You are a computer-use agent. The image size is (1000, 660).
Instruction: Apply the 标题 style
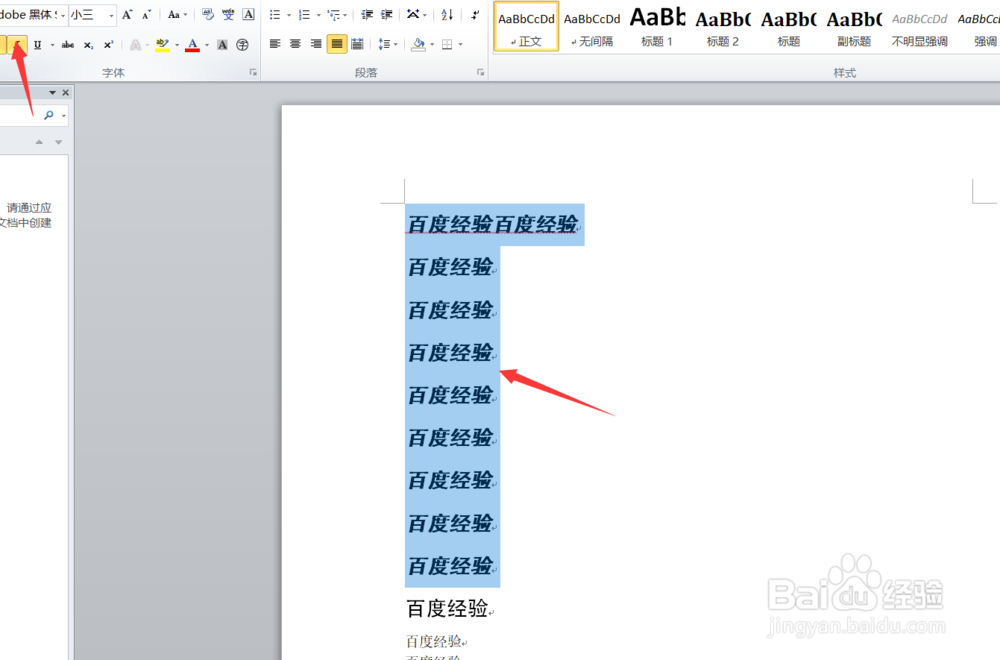[788, 27]
